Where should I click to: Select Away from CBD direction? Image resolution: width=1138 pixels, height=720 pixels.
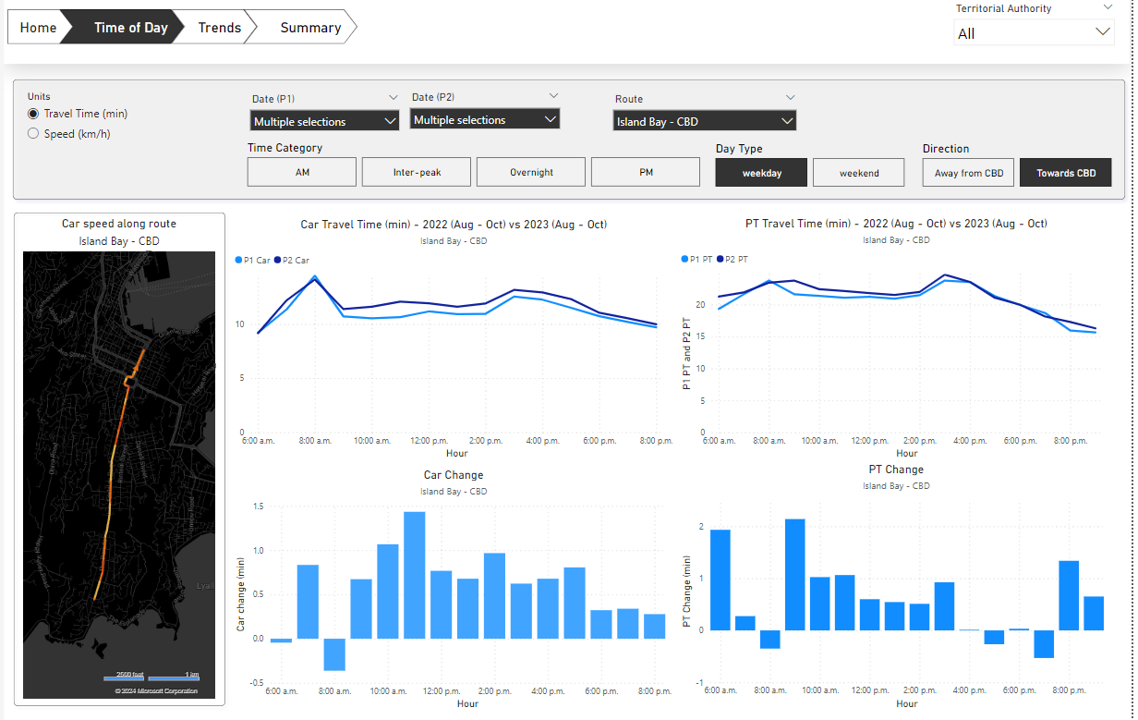coord(968,173)
